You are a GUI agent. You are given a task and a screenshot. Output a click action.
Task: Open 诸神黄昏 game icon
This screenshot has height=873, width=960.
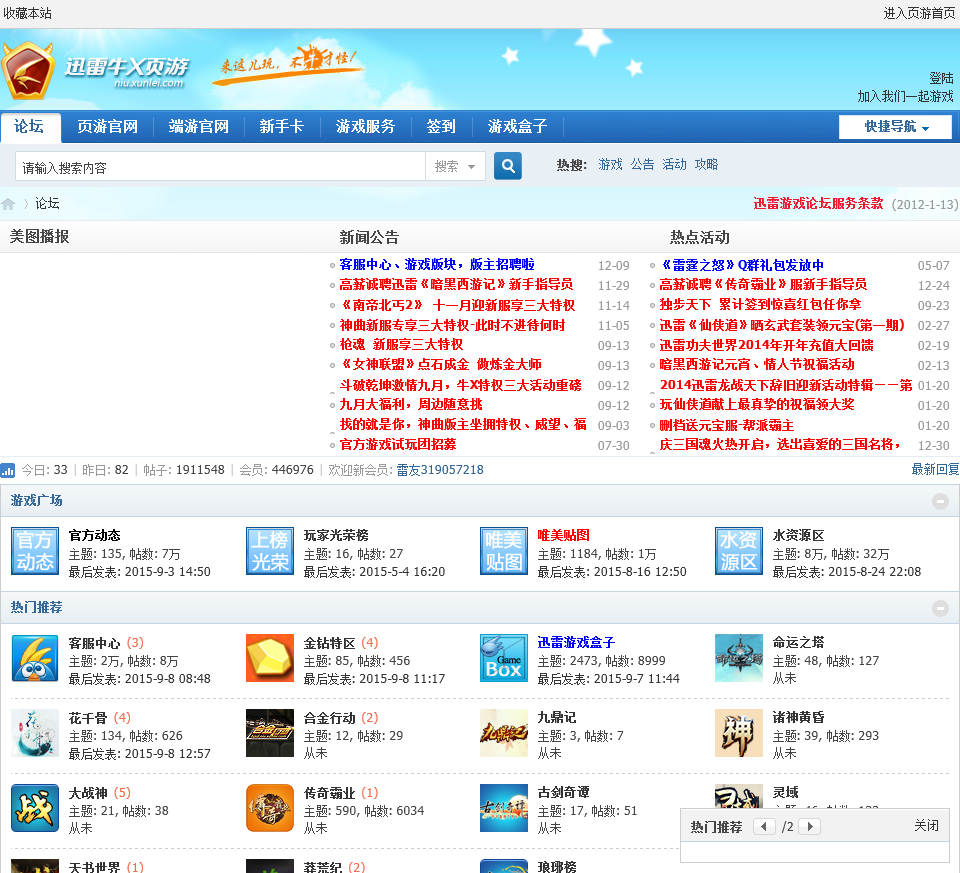pos(739,733)
